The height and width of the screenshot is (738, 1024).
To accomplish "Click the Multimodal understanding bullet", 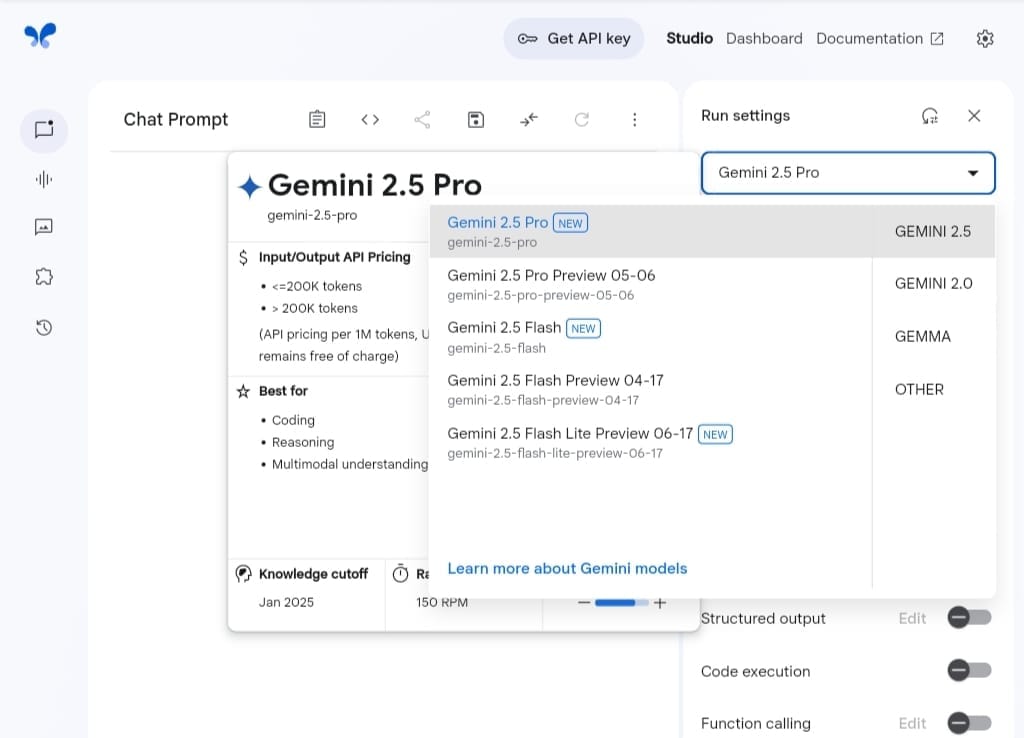I will (x=349, y=464).
